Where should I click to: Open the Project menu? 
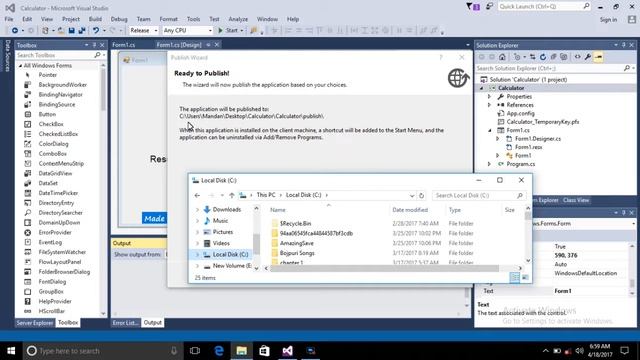[x=71, y=19]
